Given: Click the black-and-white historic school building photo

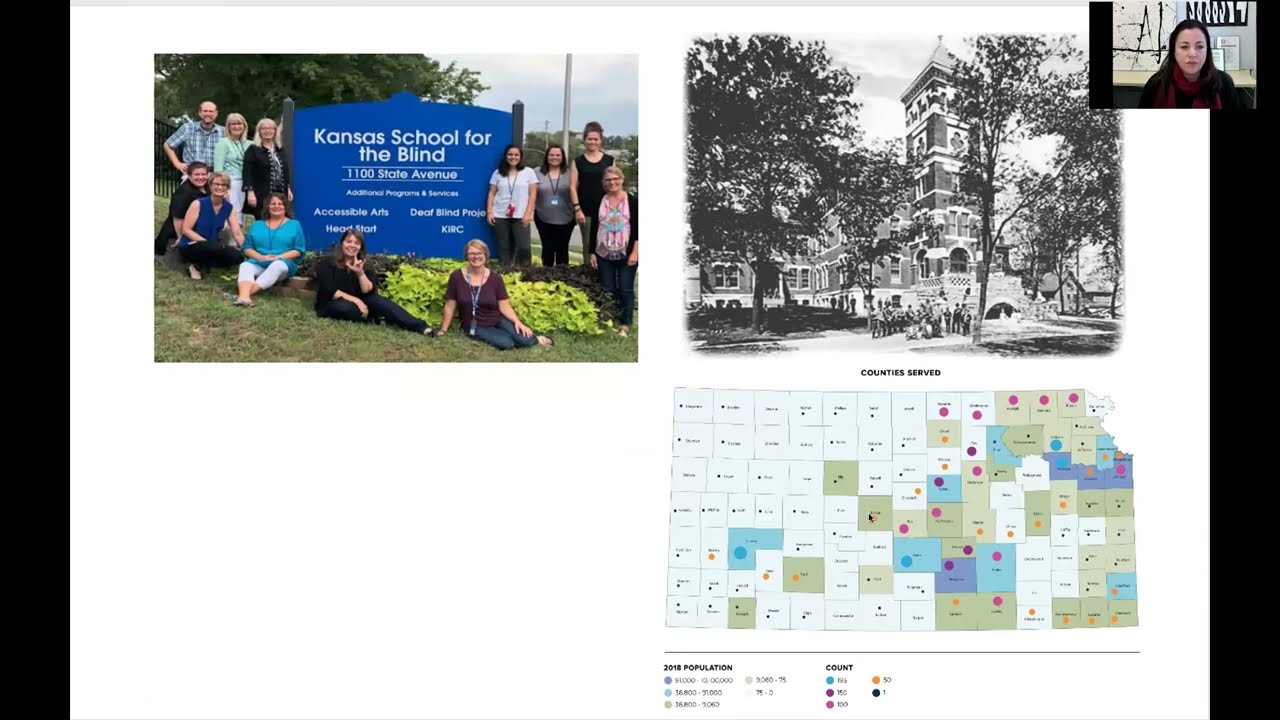Looking at the screenshot, I should pyautogui.click(x=903, y=197).
